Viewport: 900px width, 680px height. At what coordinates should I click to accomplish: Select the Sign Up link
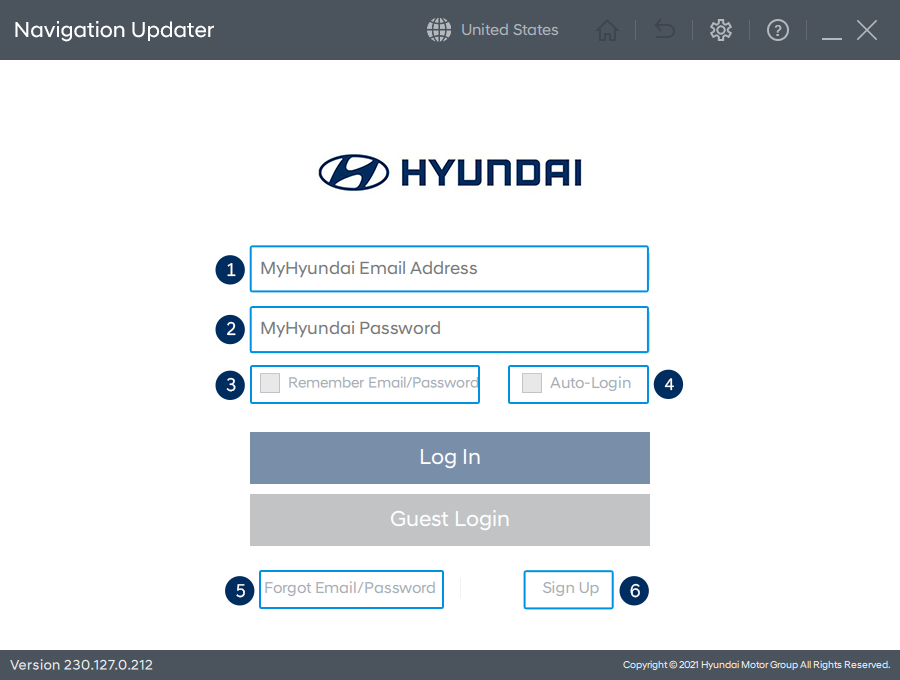point(570,588)
